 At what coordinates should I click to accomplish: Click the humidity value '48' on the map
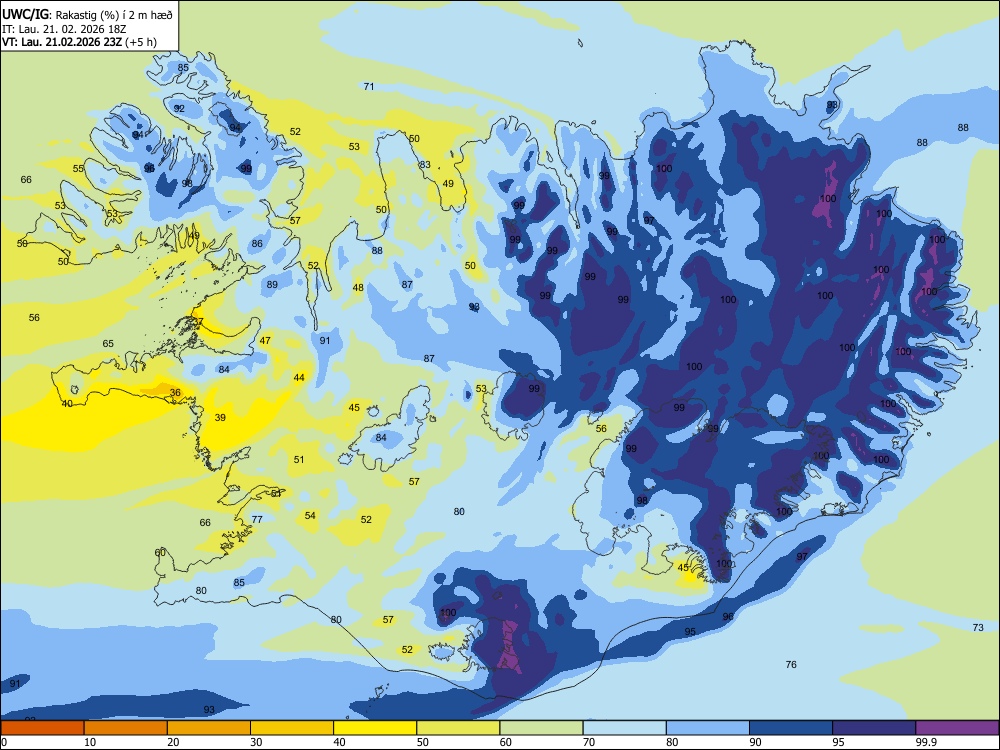click(x=358, y=288)
